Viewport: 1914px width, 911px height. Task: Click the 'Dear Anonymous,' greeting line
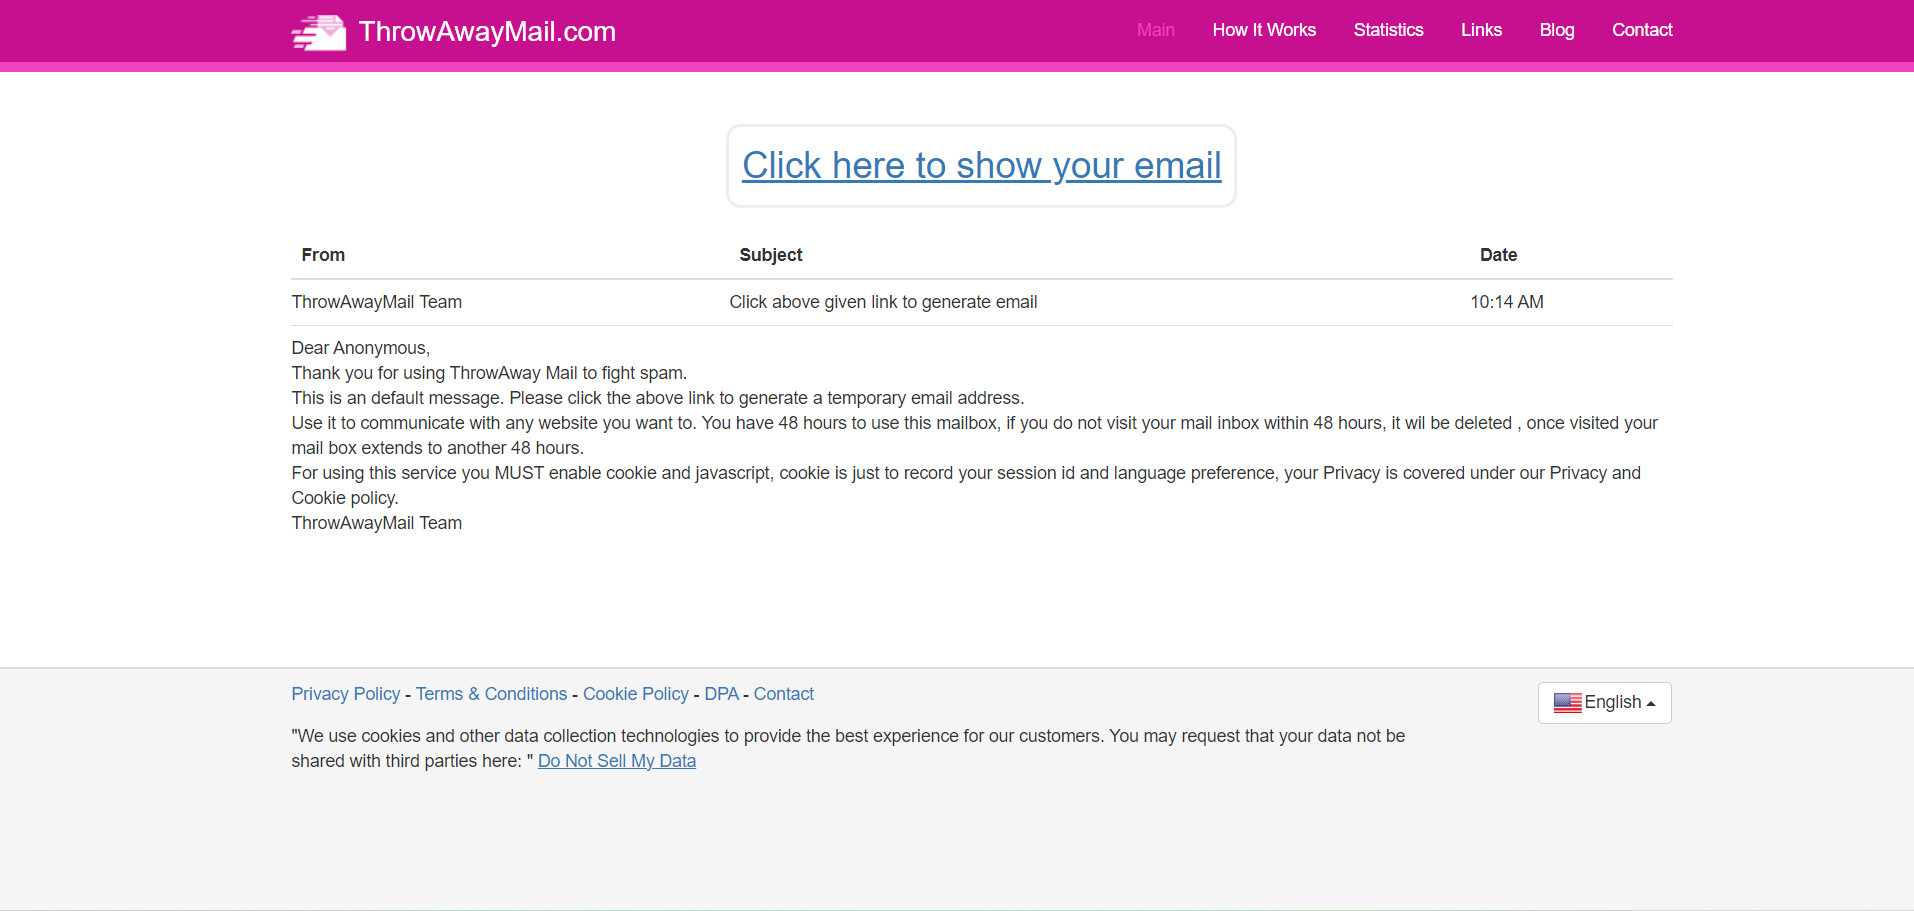click(360, 348)
